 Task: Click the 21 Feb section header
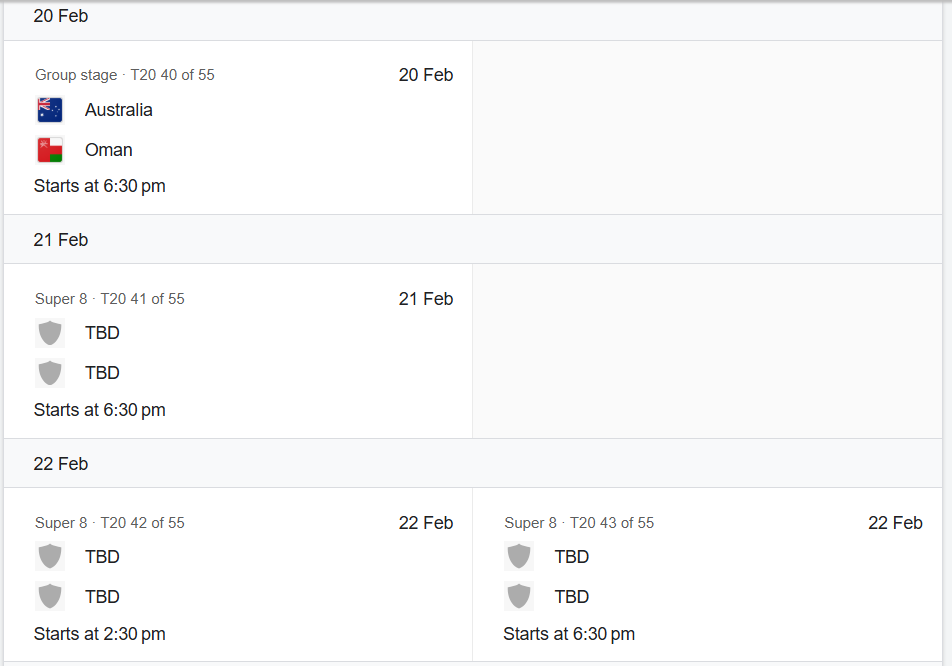pyautogui.click(x=61, y=240)
